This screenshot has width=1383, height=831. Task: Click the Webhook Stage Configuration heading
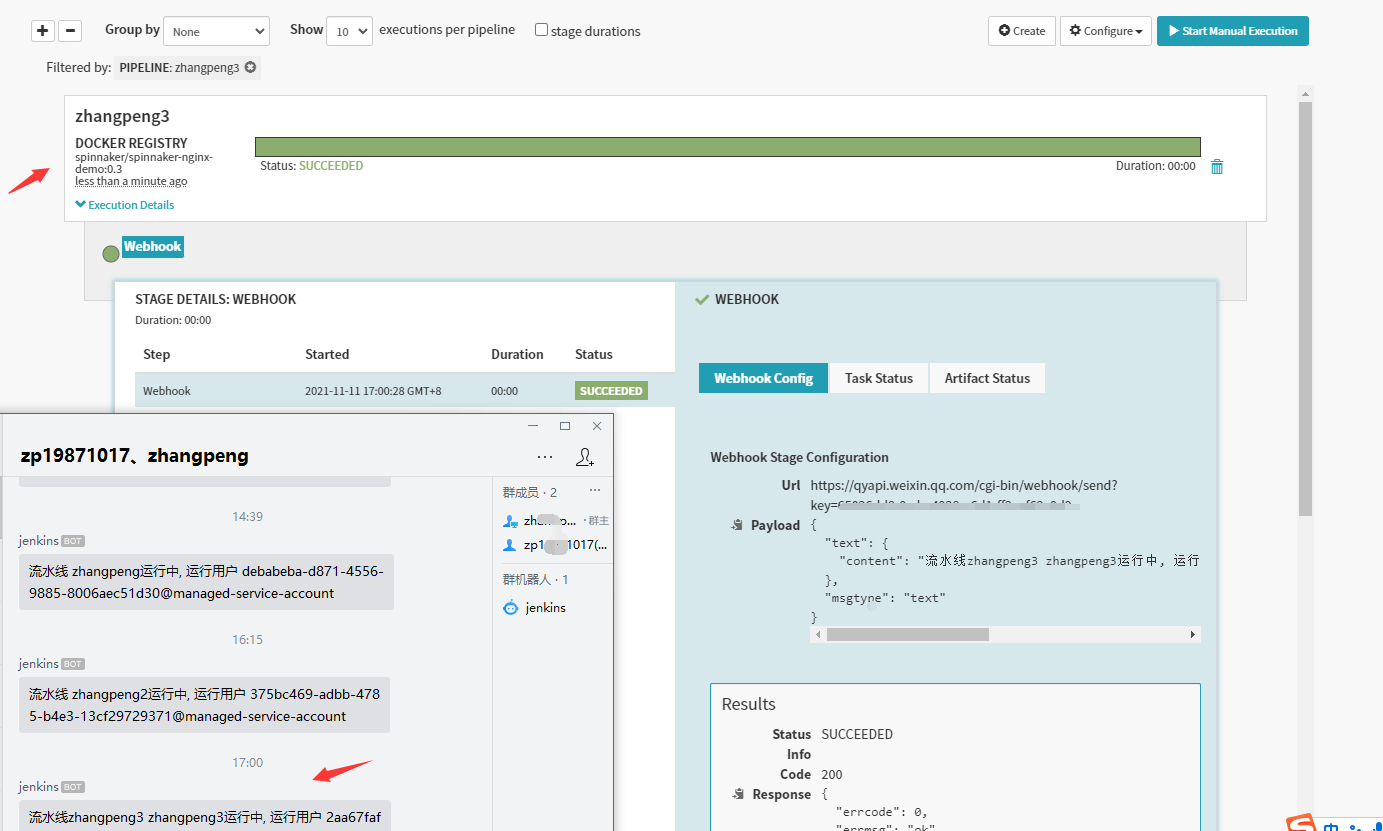[799, 457]
